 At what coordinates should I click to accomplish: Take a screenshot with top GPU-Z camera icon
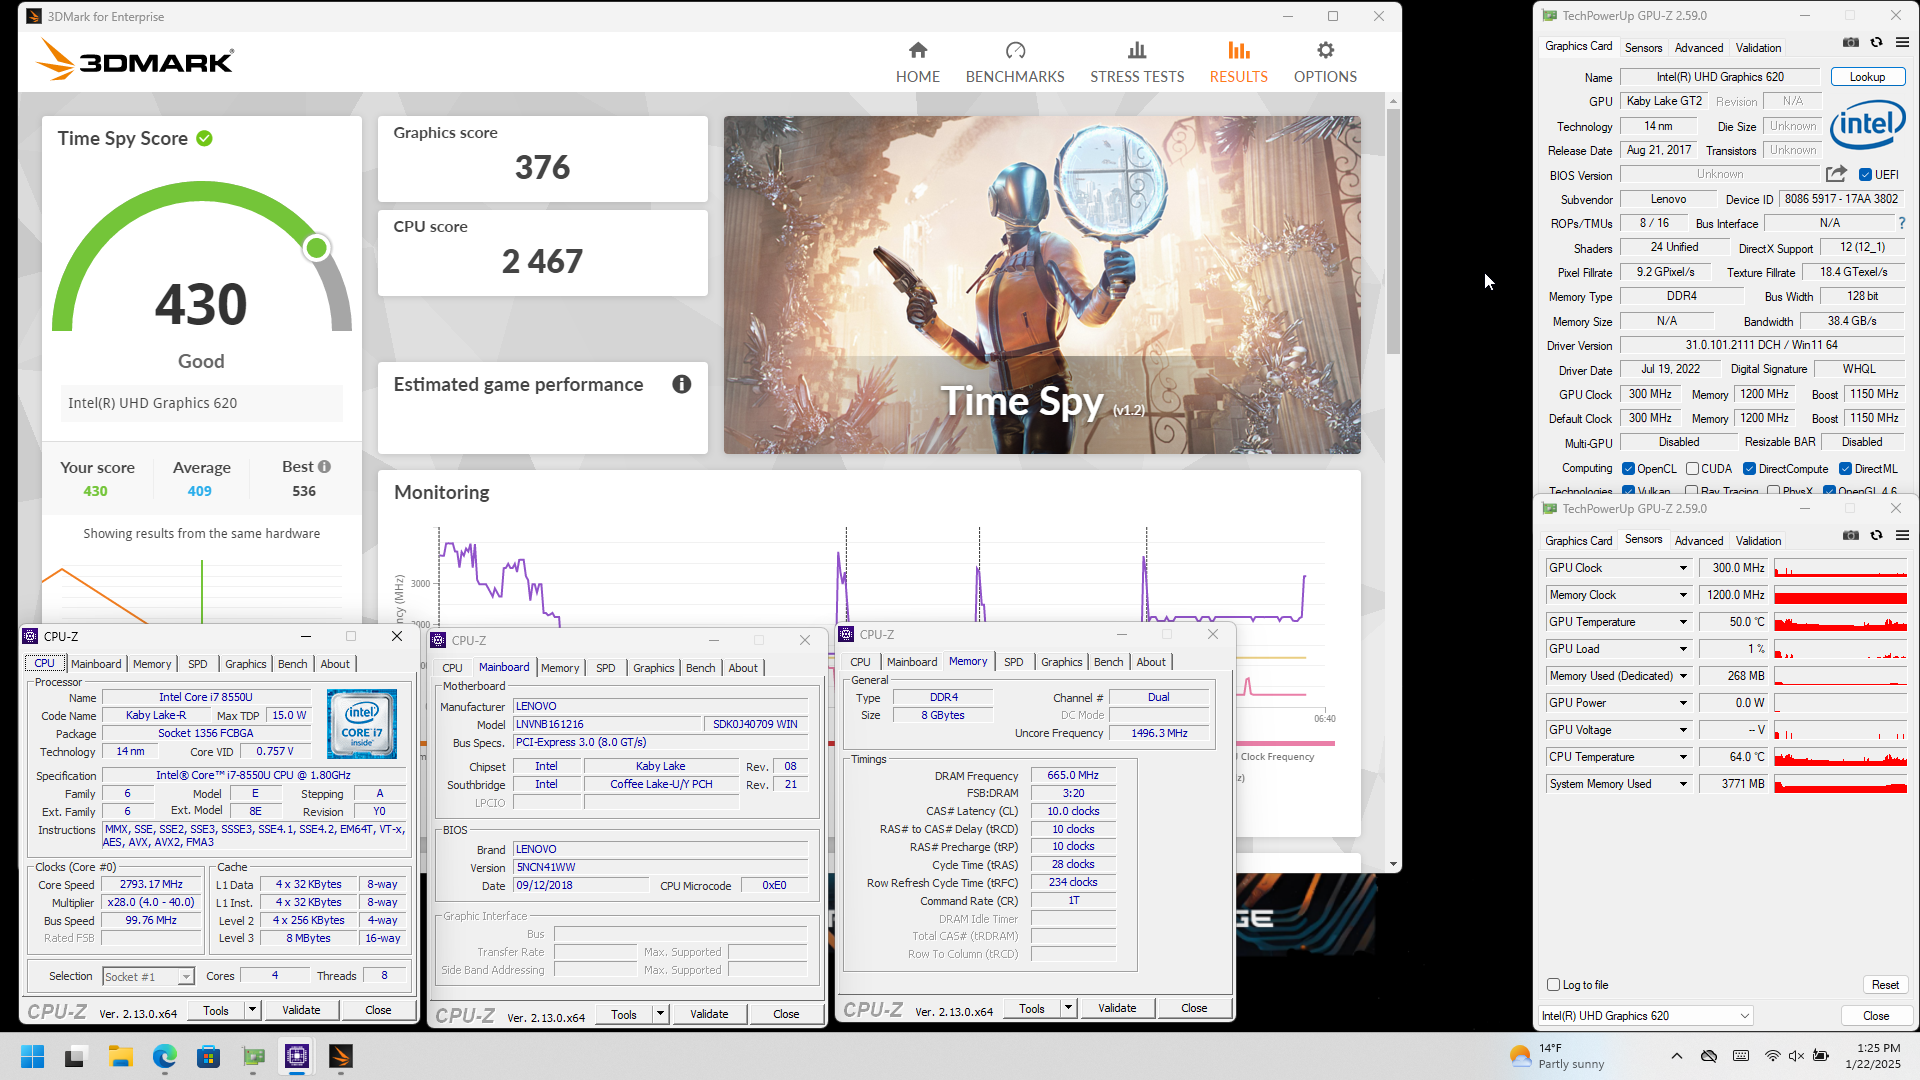1851,42
